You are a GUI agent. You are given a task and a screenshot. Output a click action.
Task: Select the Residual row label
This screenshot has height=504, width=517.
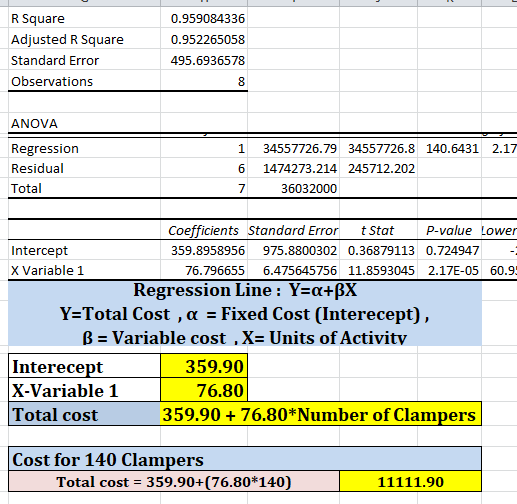(x=37, y=169)
